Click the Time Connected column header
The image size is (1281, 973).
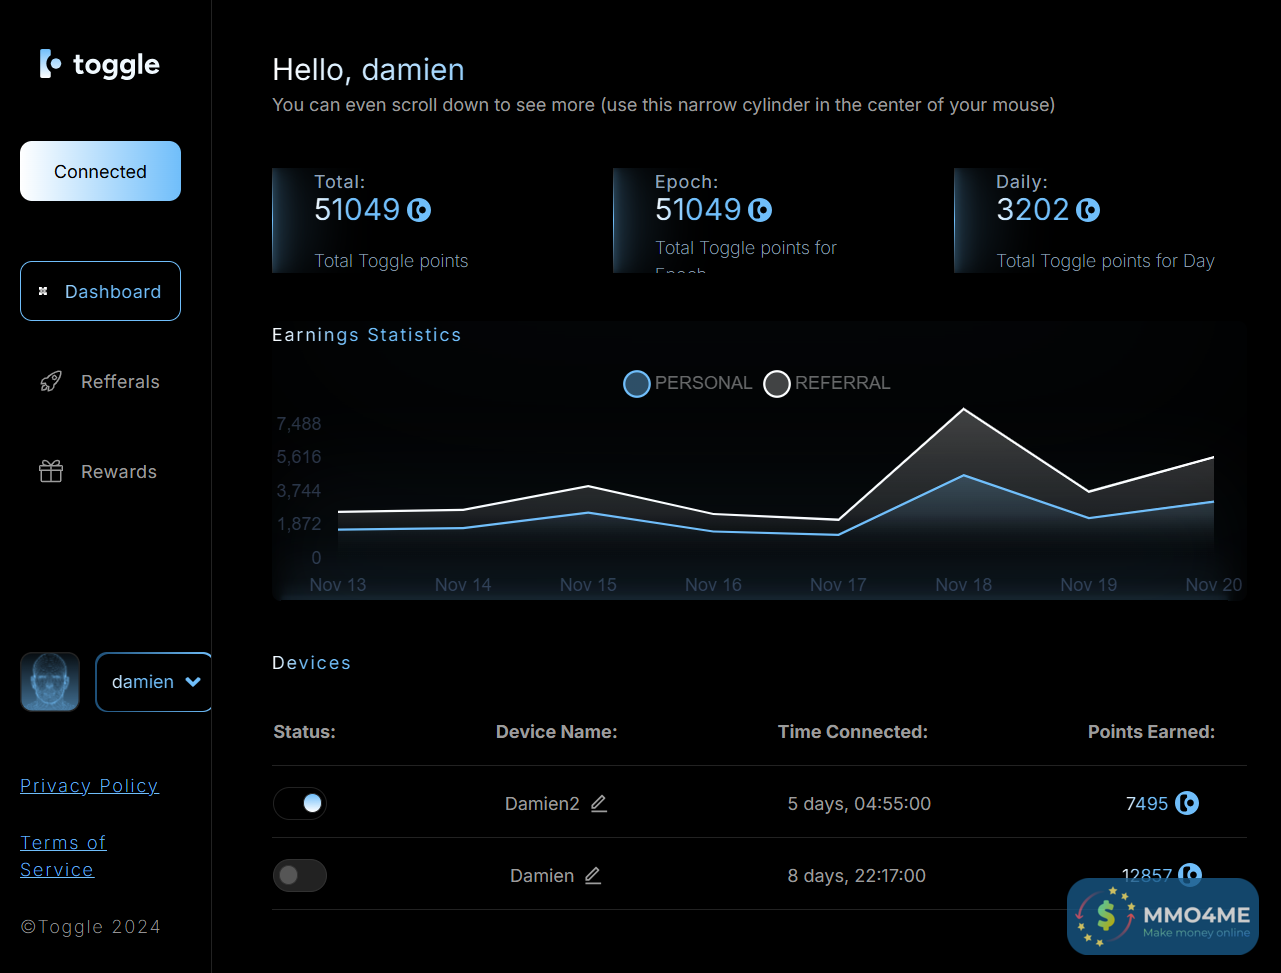click(853, 732)
